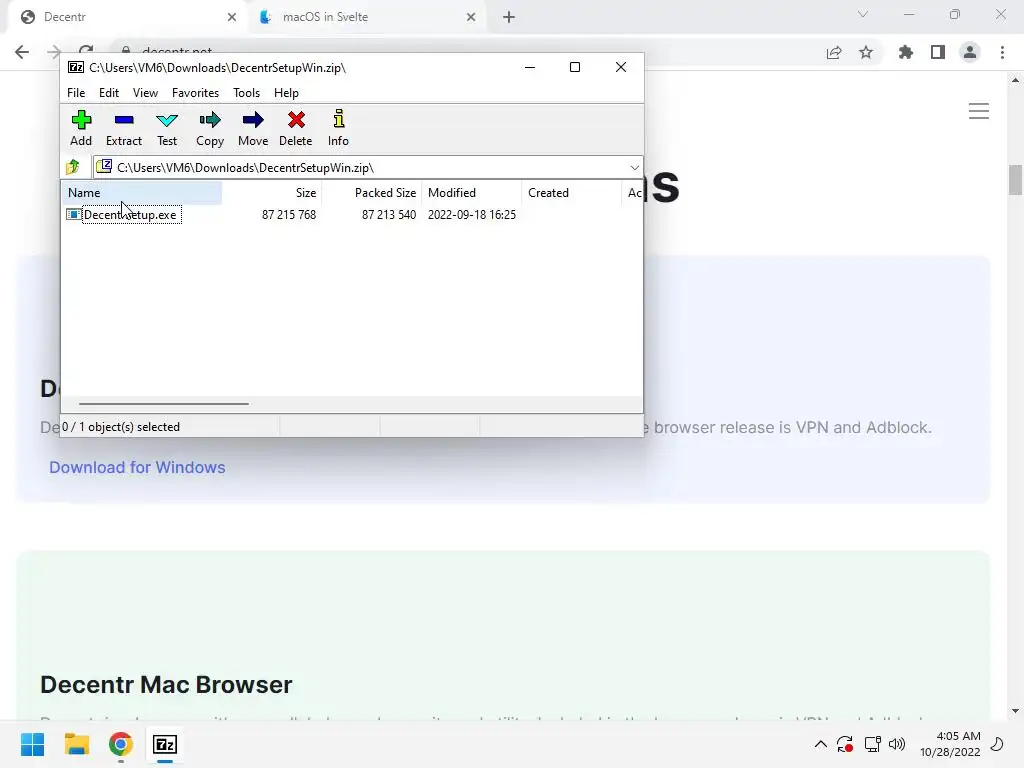Sort by Modified column header
1024x768 pixels.
[x=472, y=193]
